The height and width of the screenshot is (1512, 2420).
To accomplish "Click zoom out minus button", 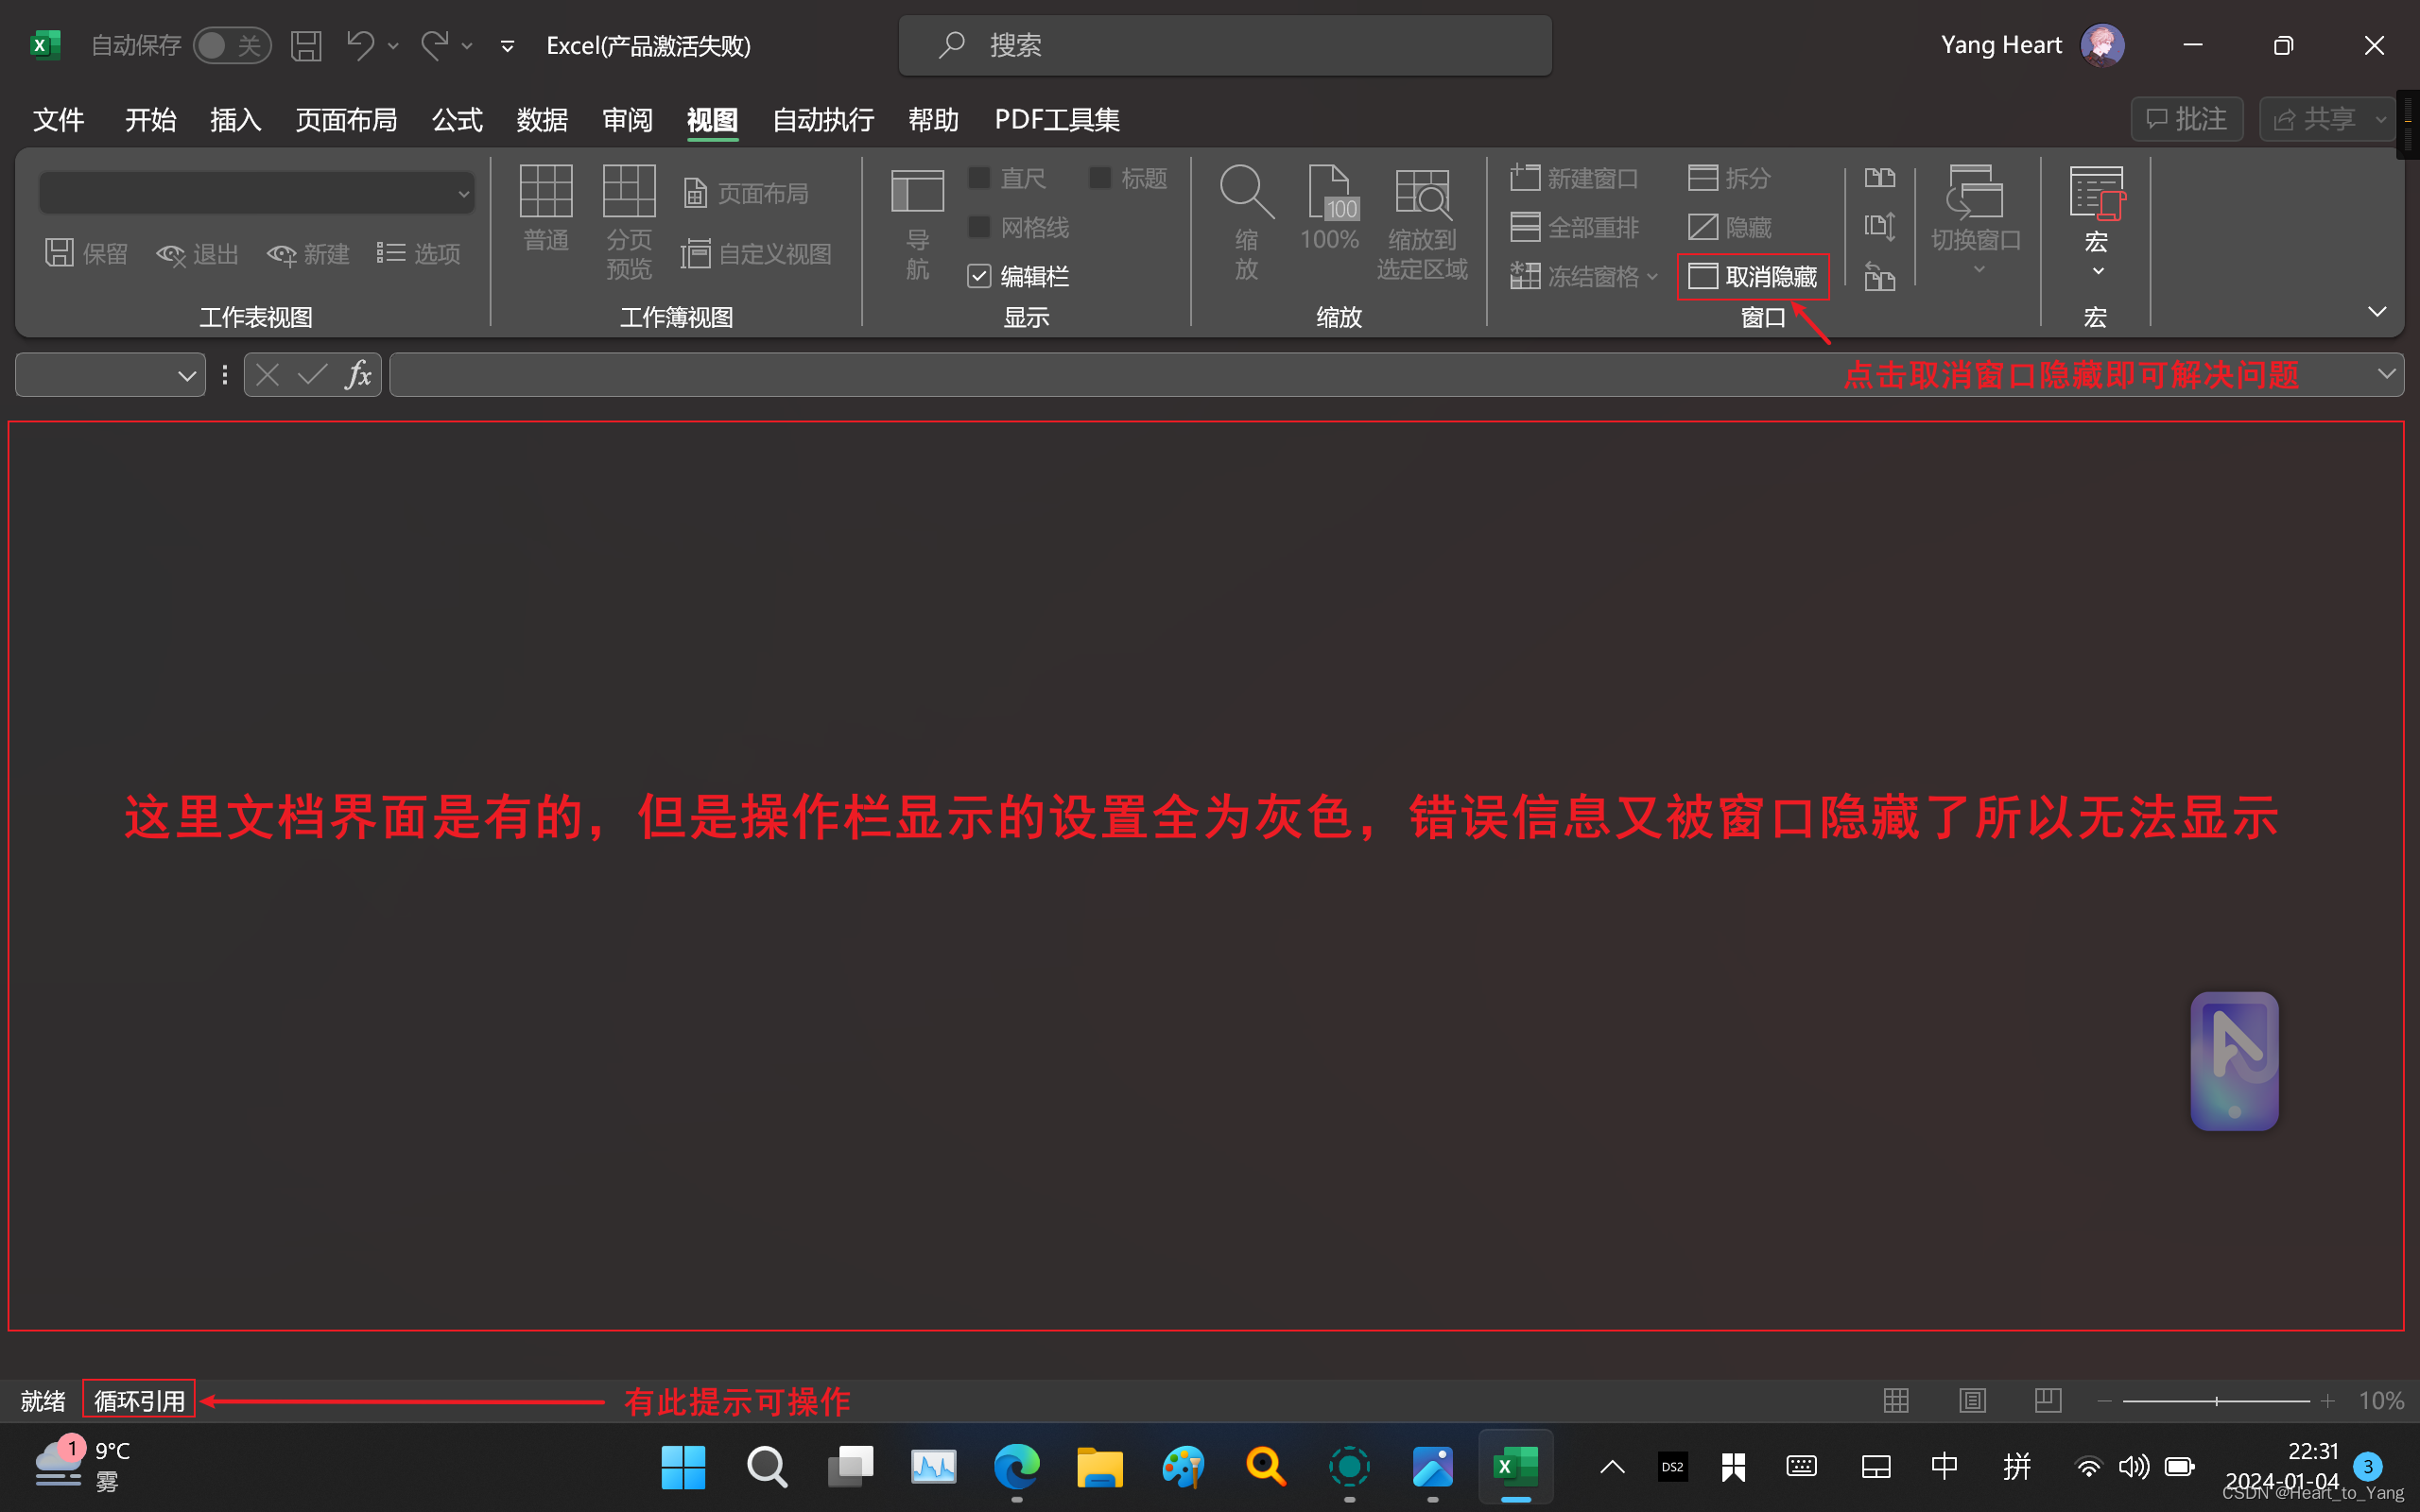I will (x=2104, y=1401).
